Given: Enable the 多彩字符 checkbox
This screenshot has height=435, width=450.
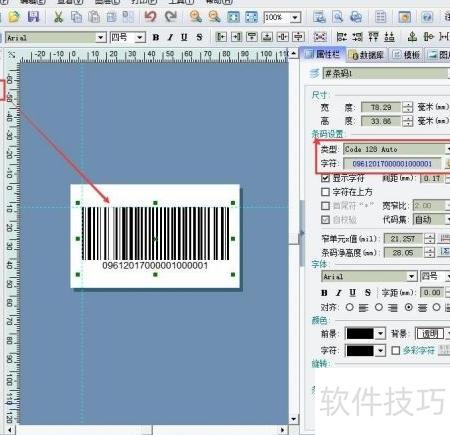Looking at the screenshot, I should pos(395,350).
